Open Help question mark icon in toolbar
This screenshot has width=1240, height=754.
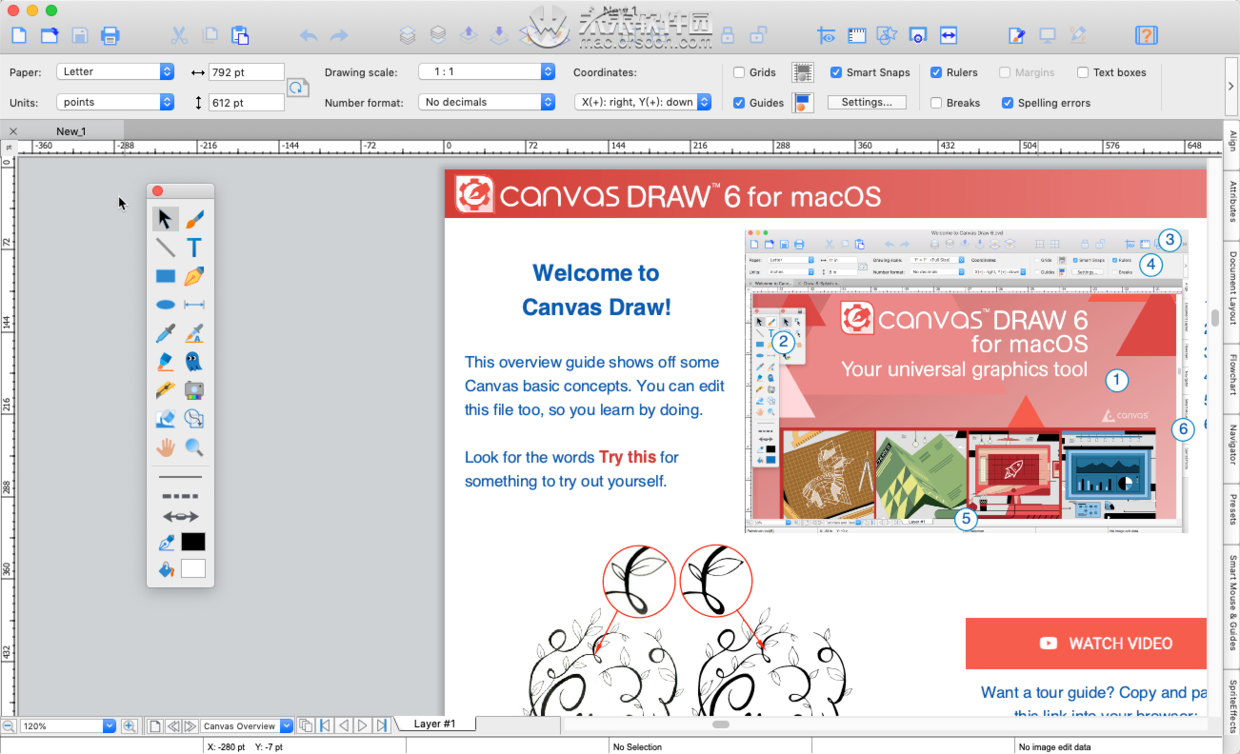coord(1146,36)
